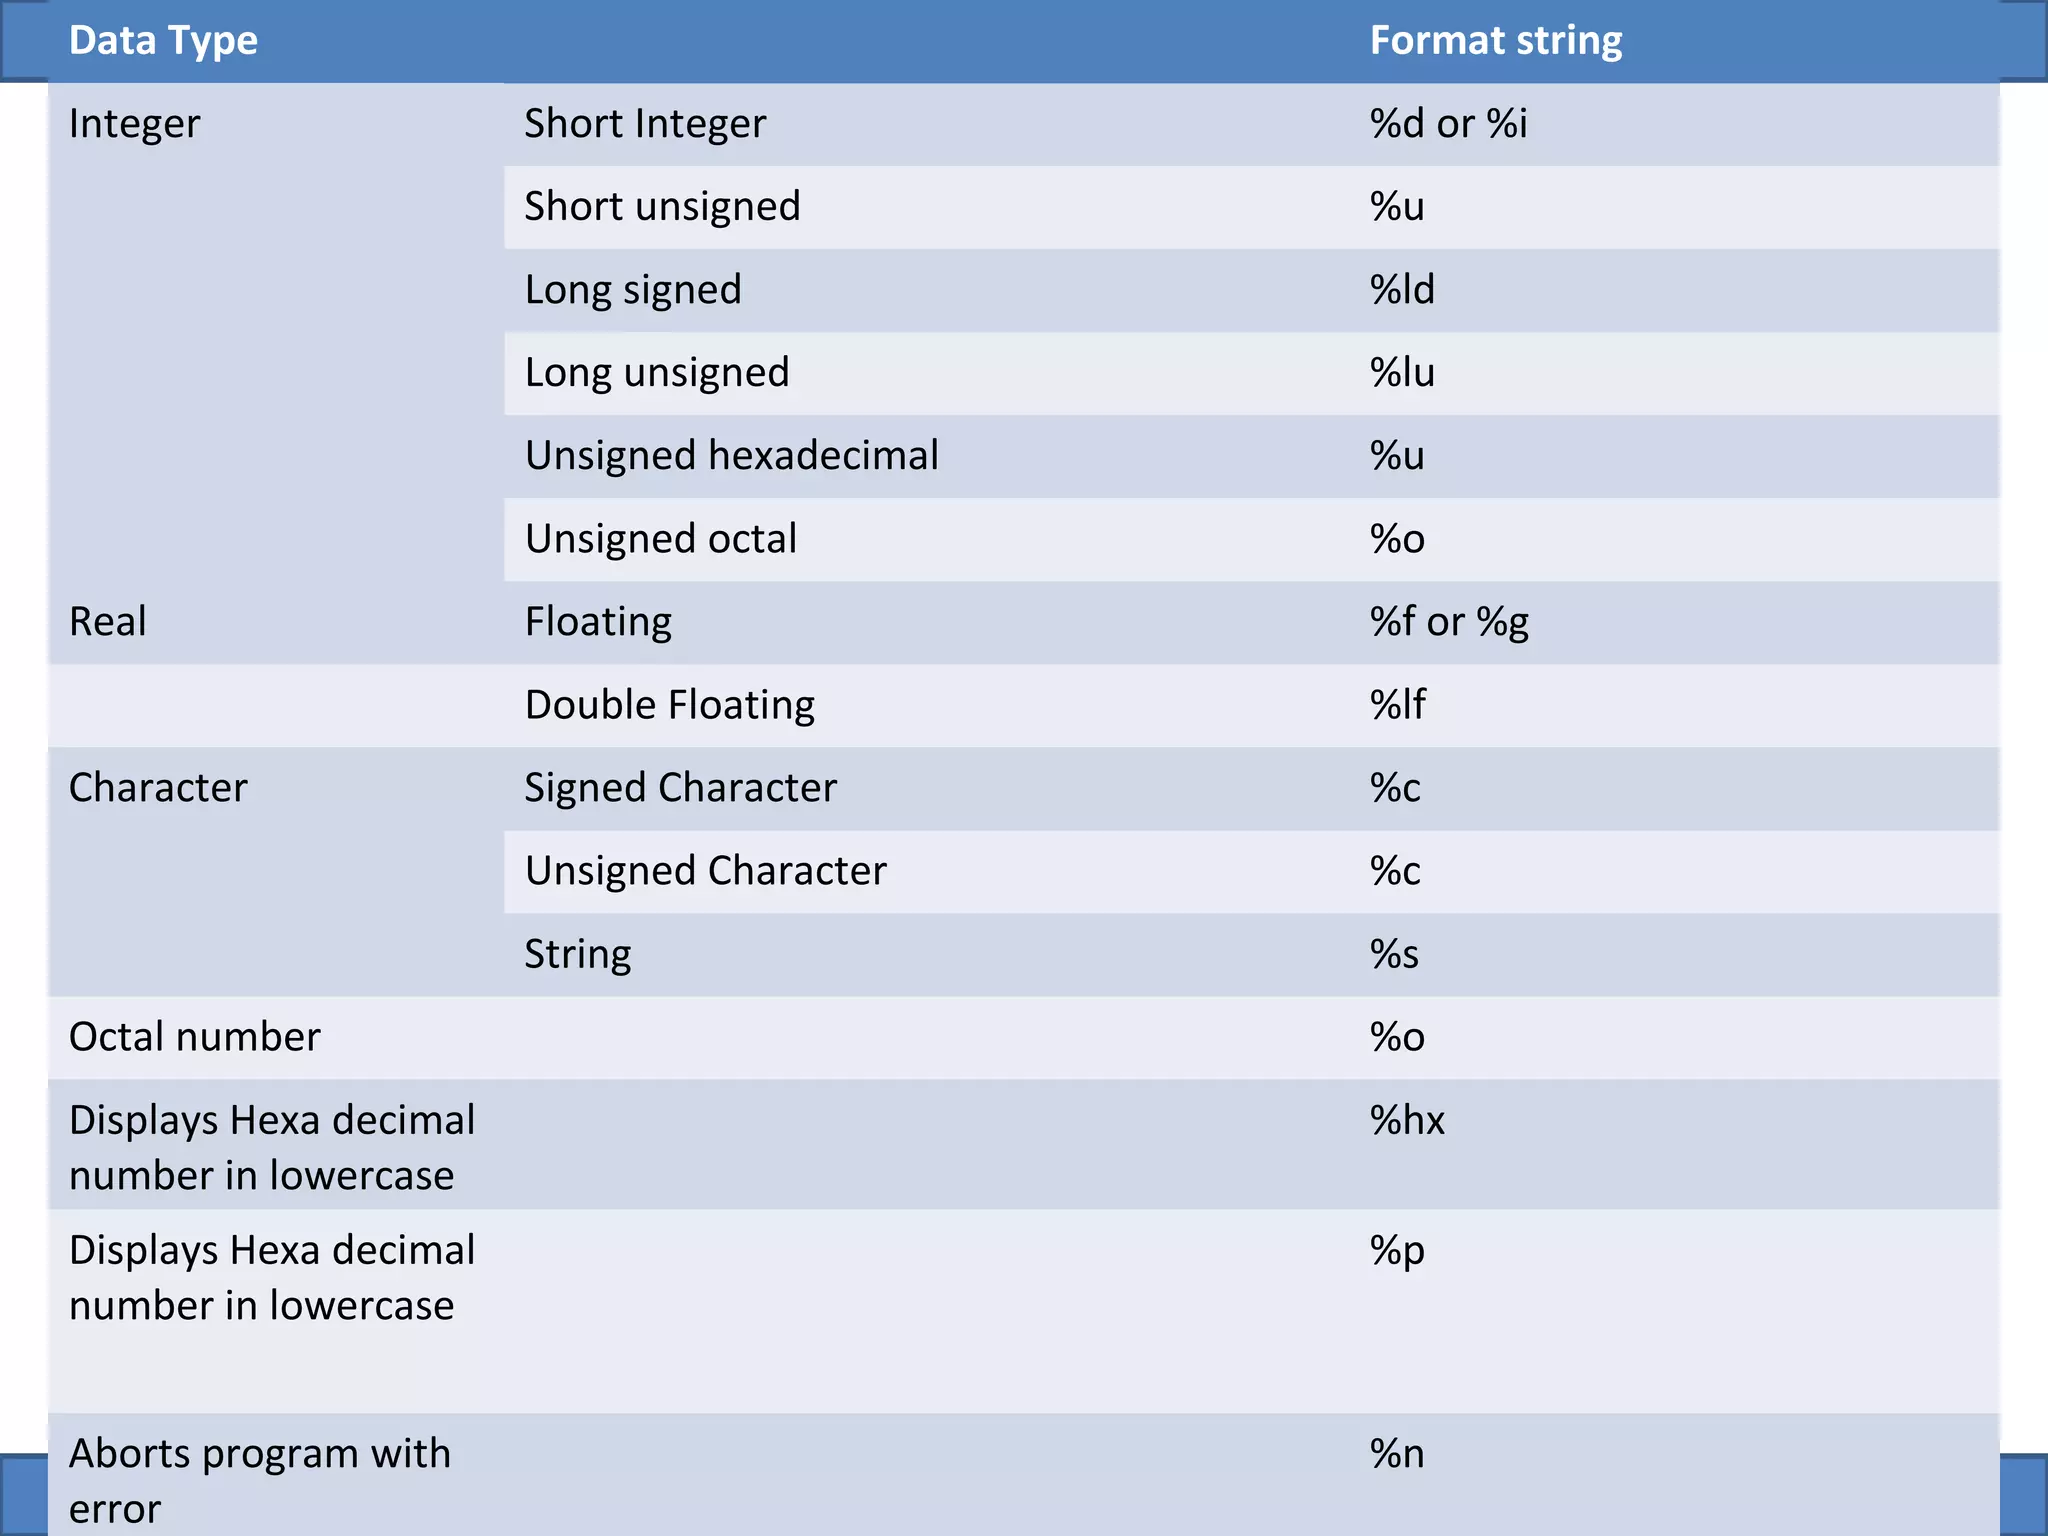Image resolution: width=2048 pixels, height=1536 pixels.
Task: Click the %ld format string
Action: (x=1402, y=290)
